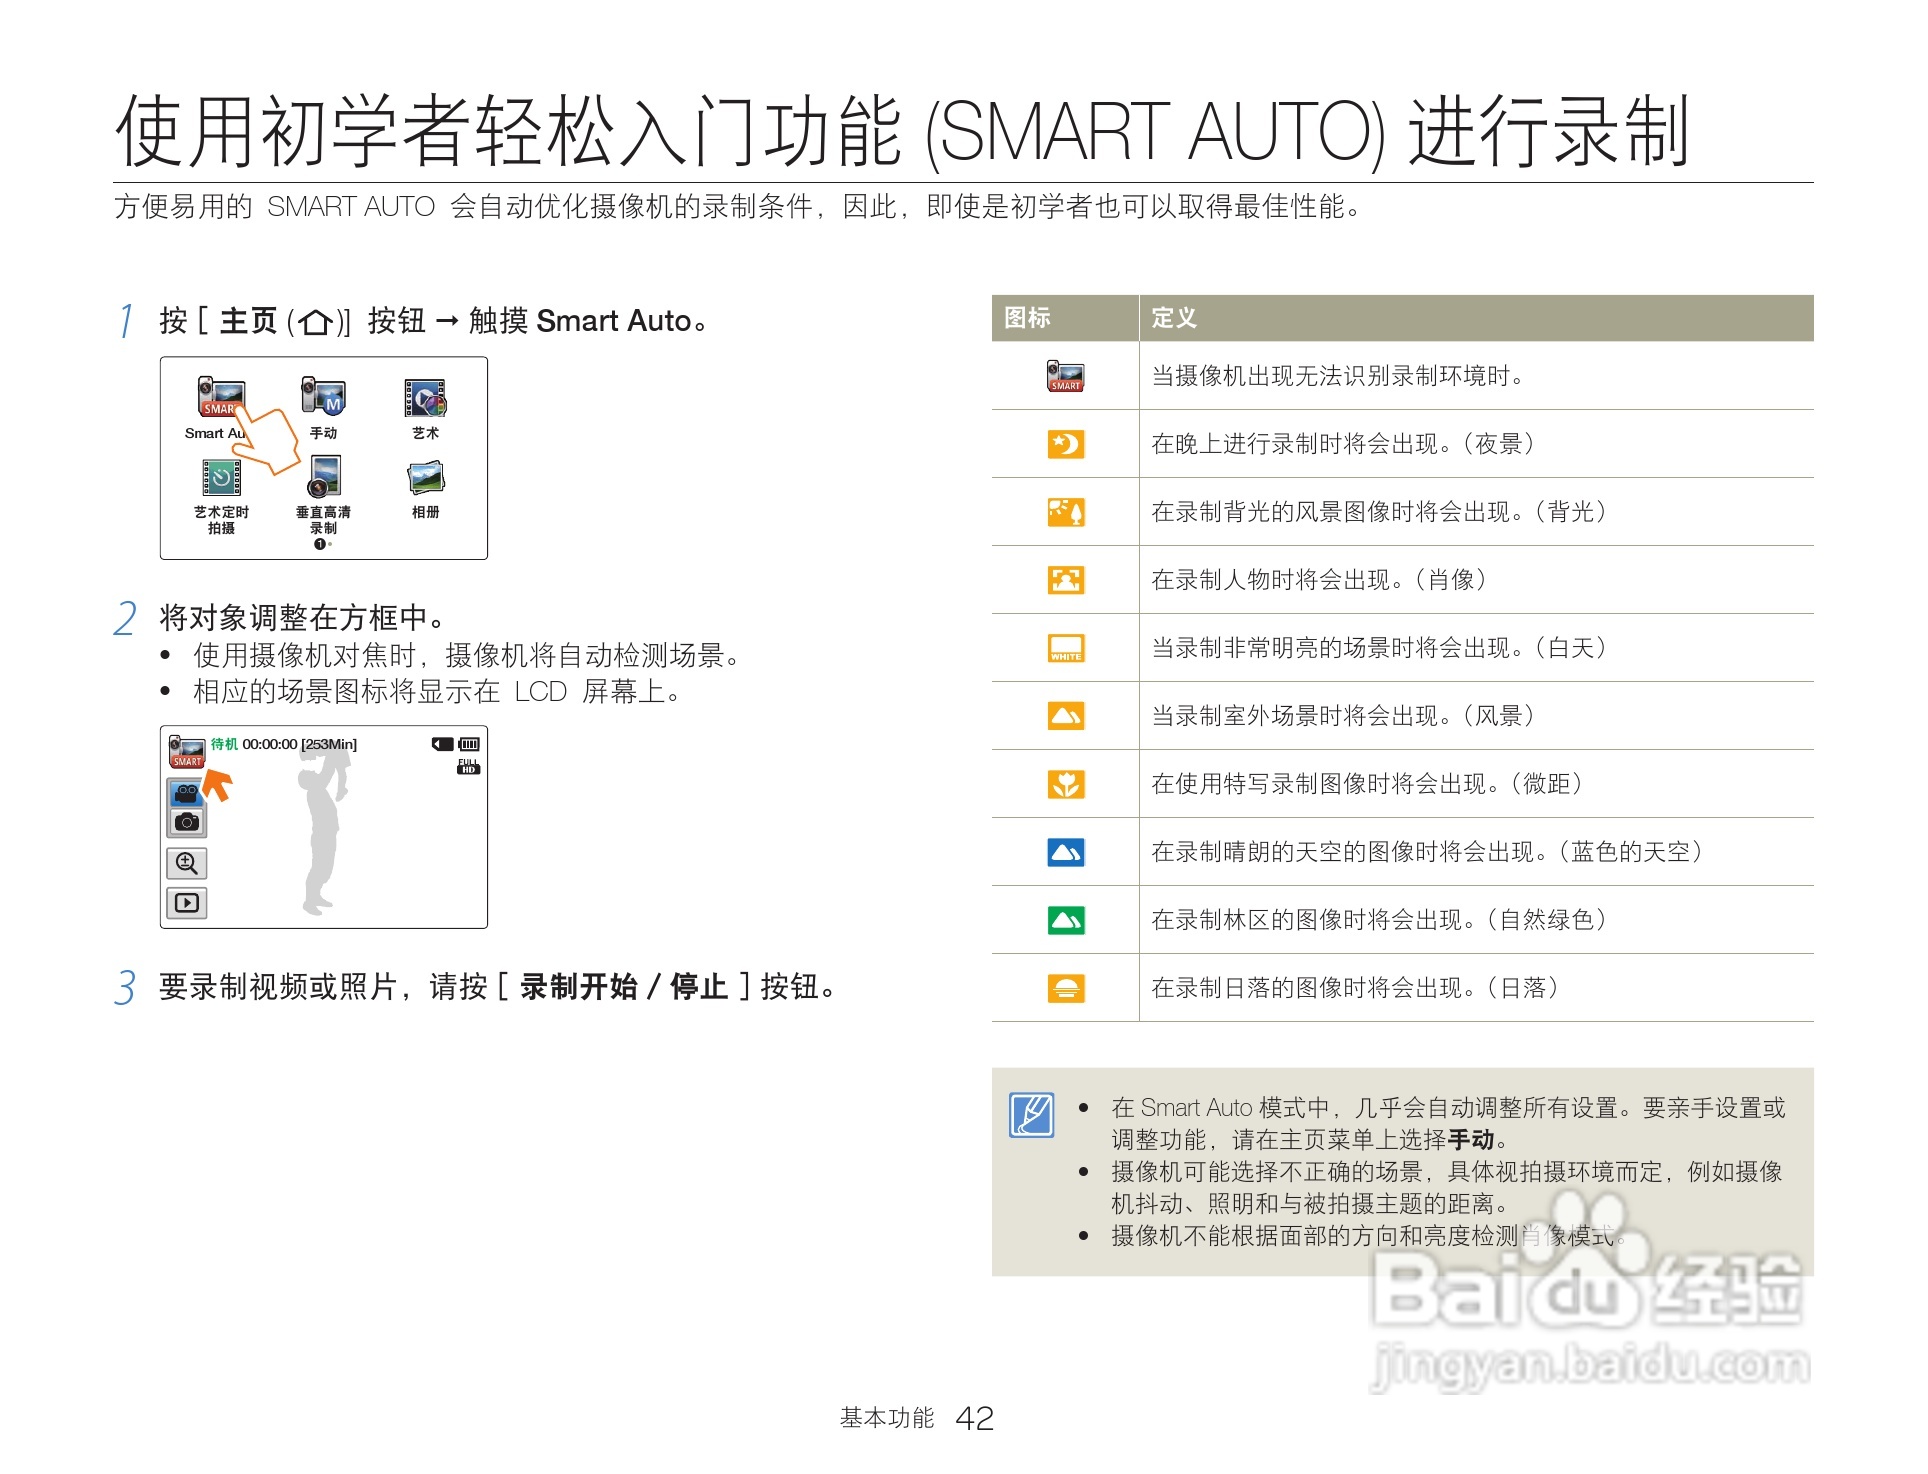Switch to video camera recording mode

(186, 794)
